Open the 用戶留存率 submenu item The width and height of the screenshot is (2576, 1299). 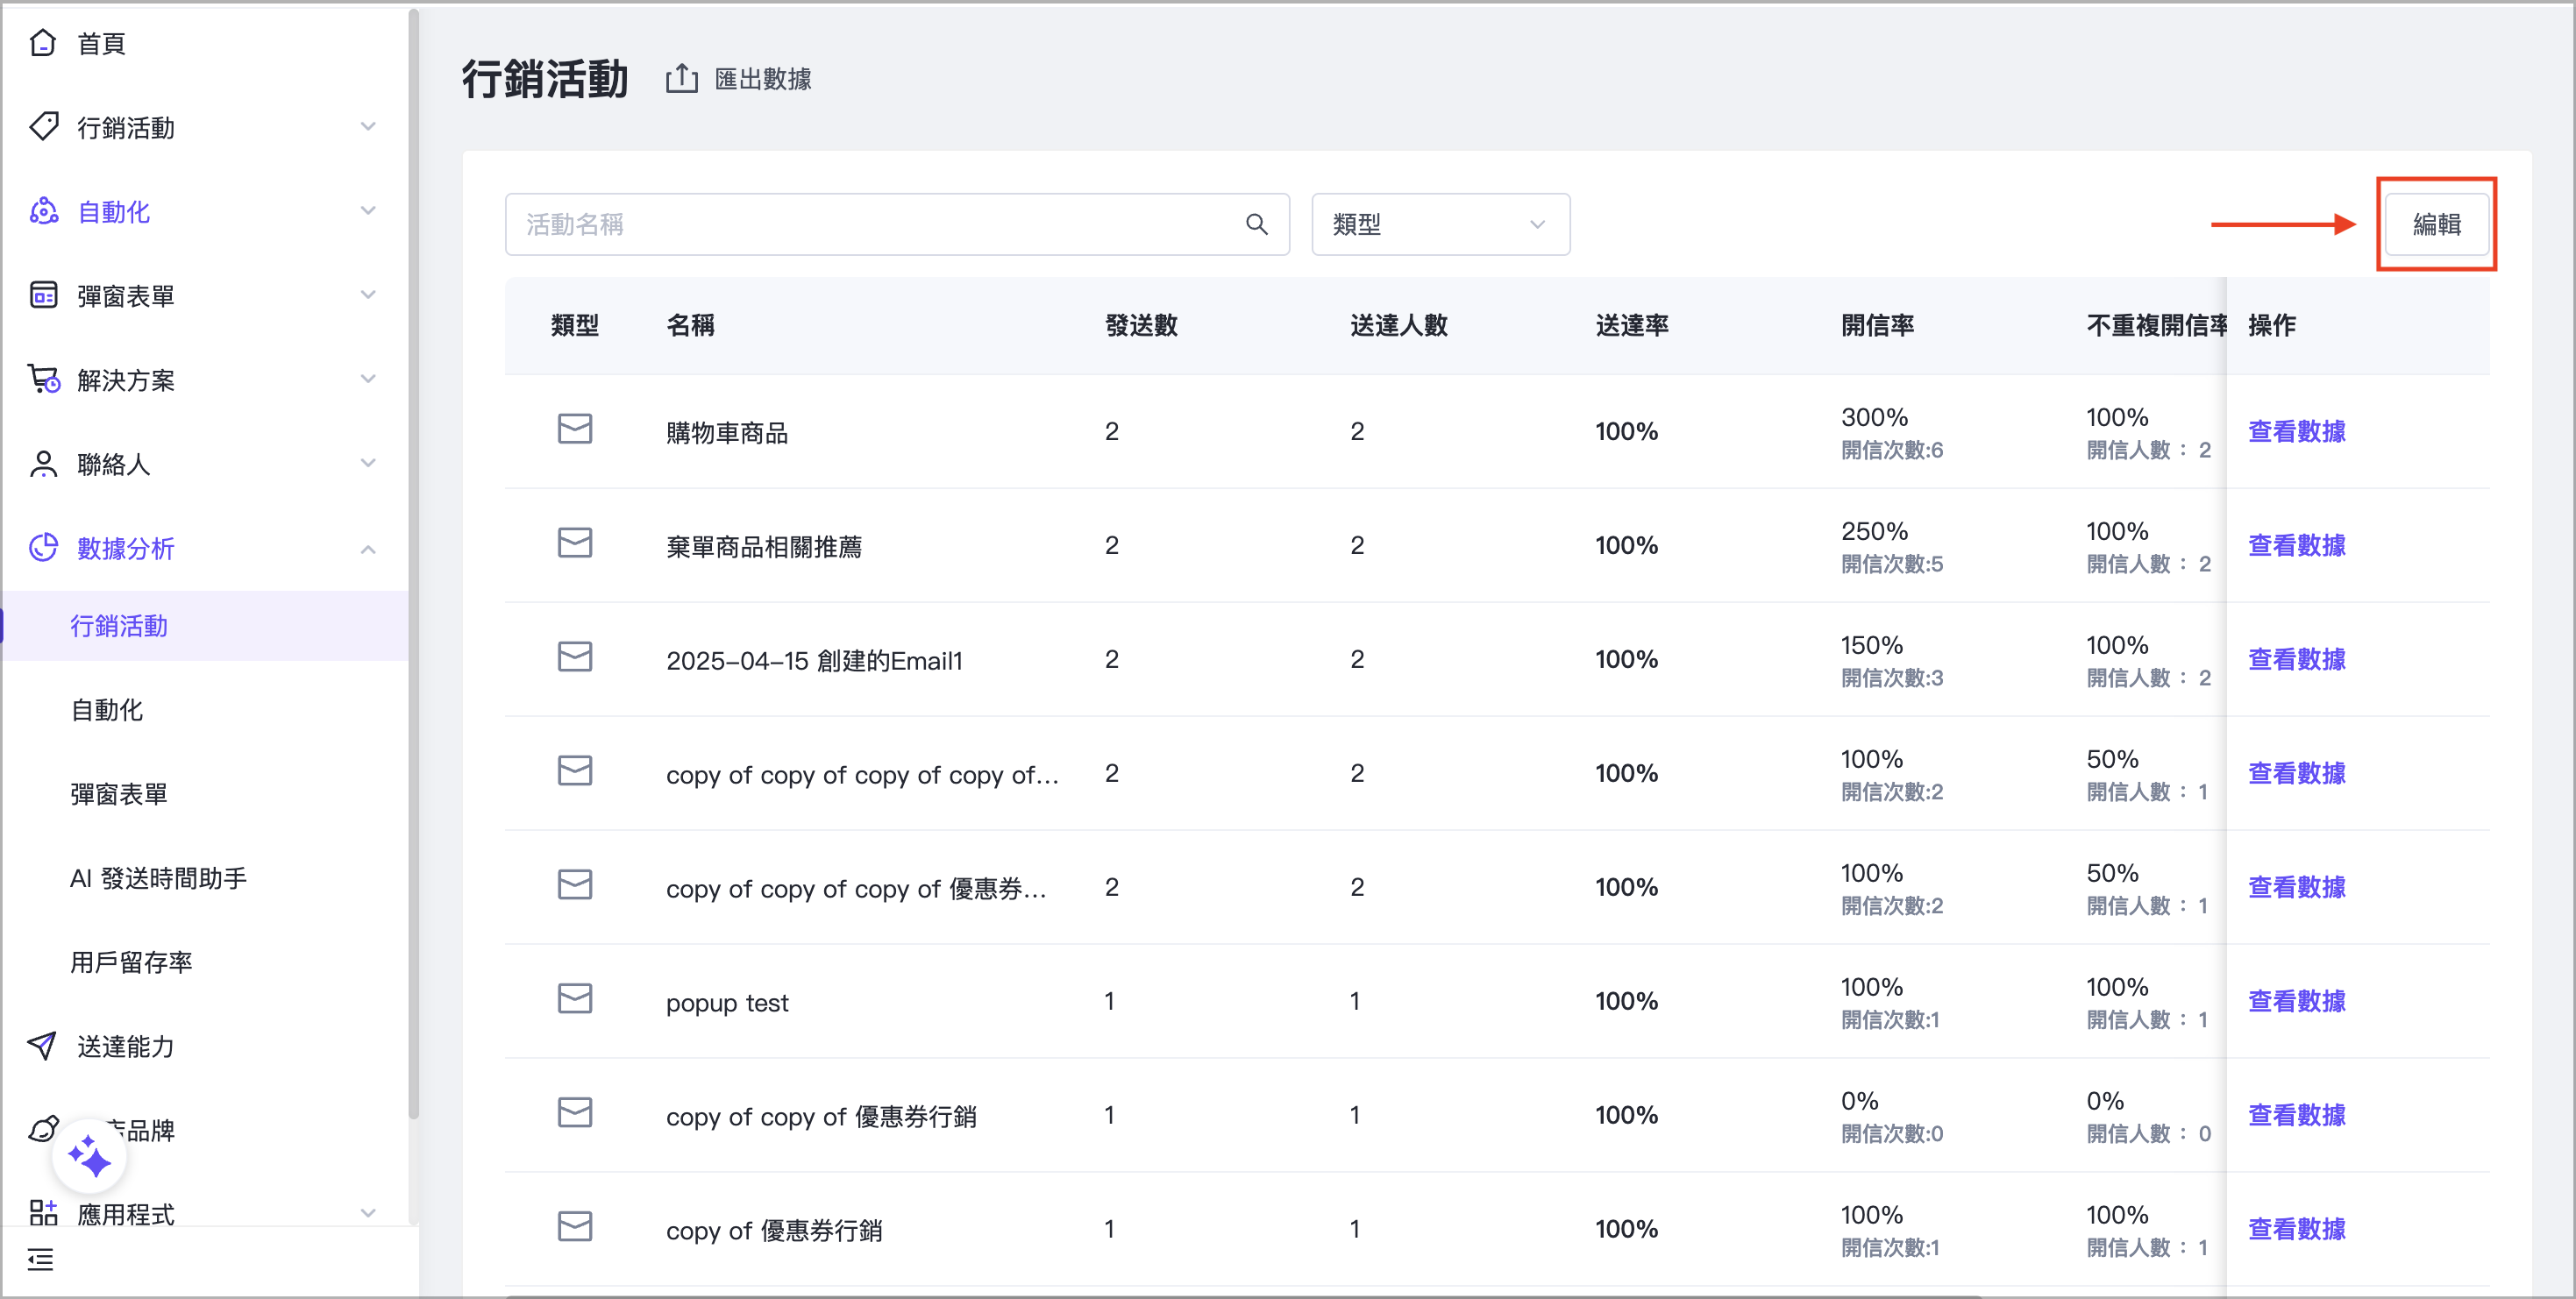click(131, 962)
